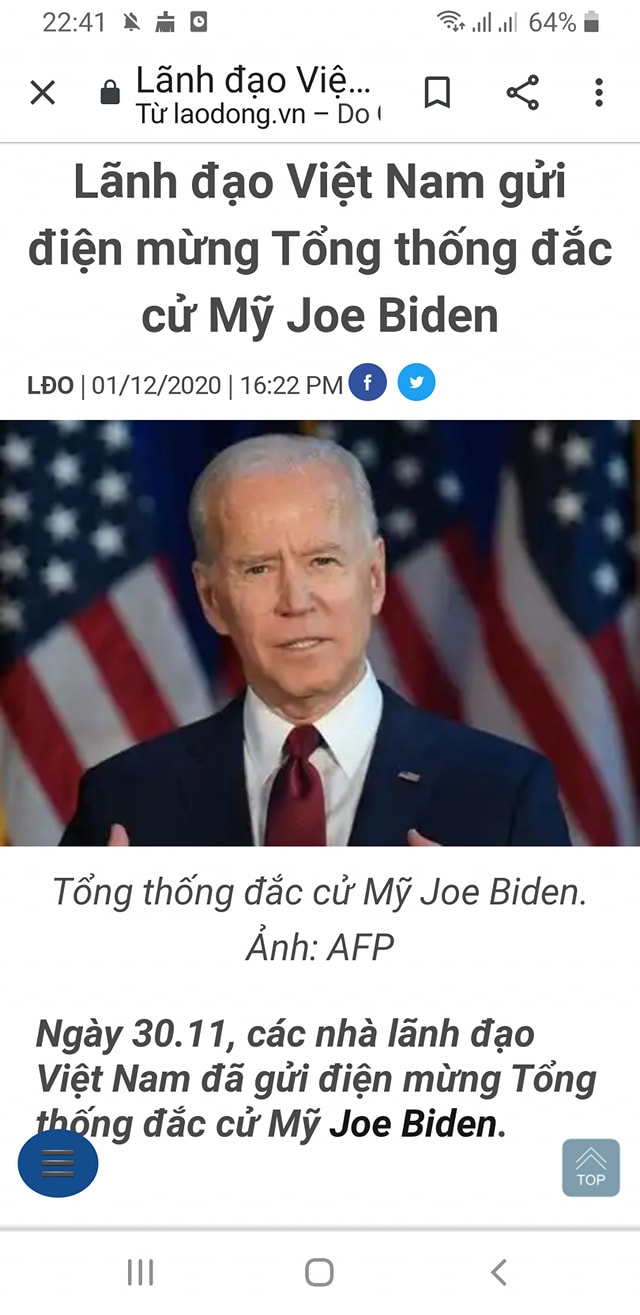This screenshot has height=1315, width=640.
Task: Tap the LĐO author label
Action: 50,385
